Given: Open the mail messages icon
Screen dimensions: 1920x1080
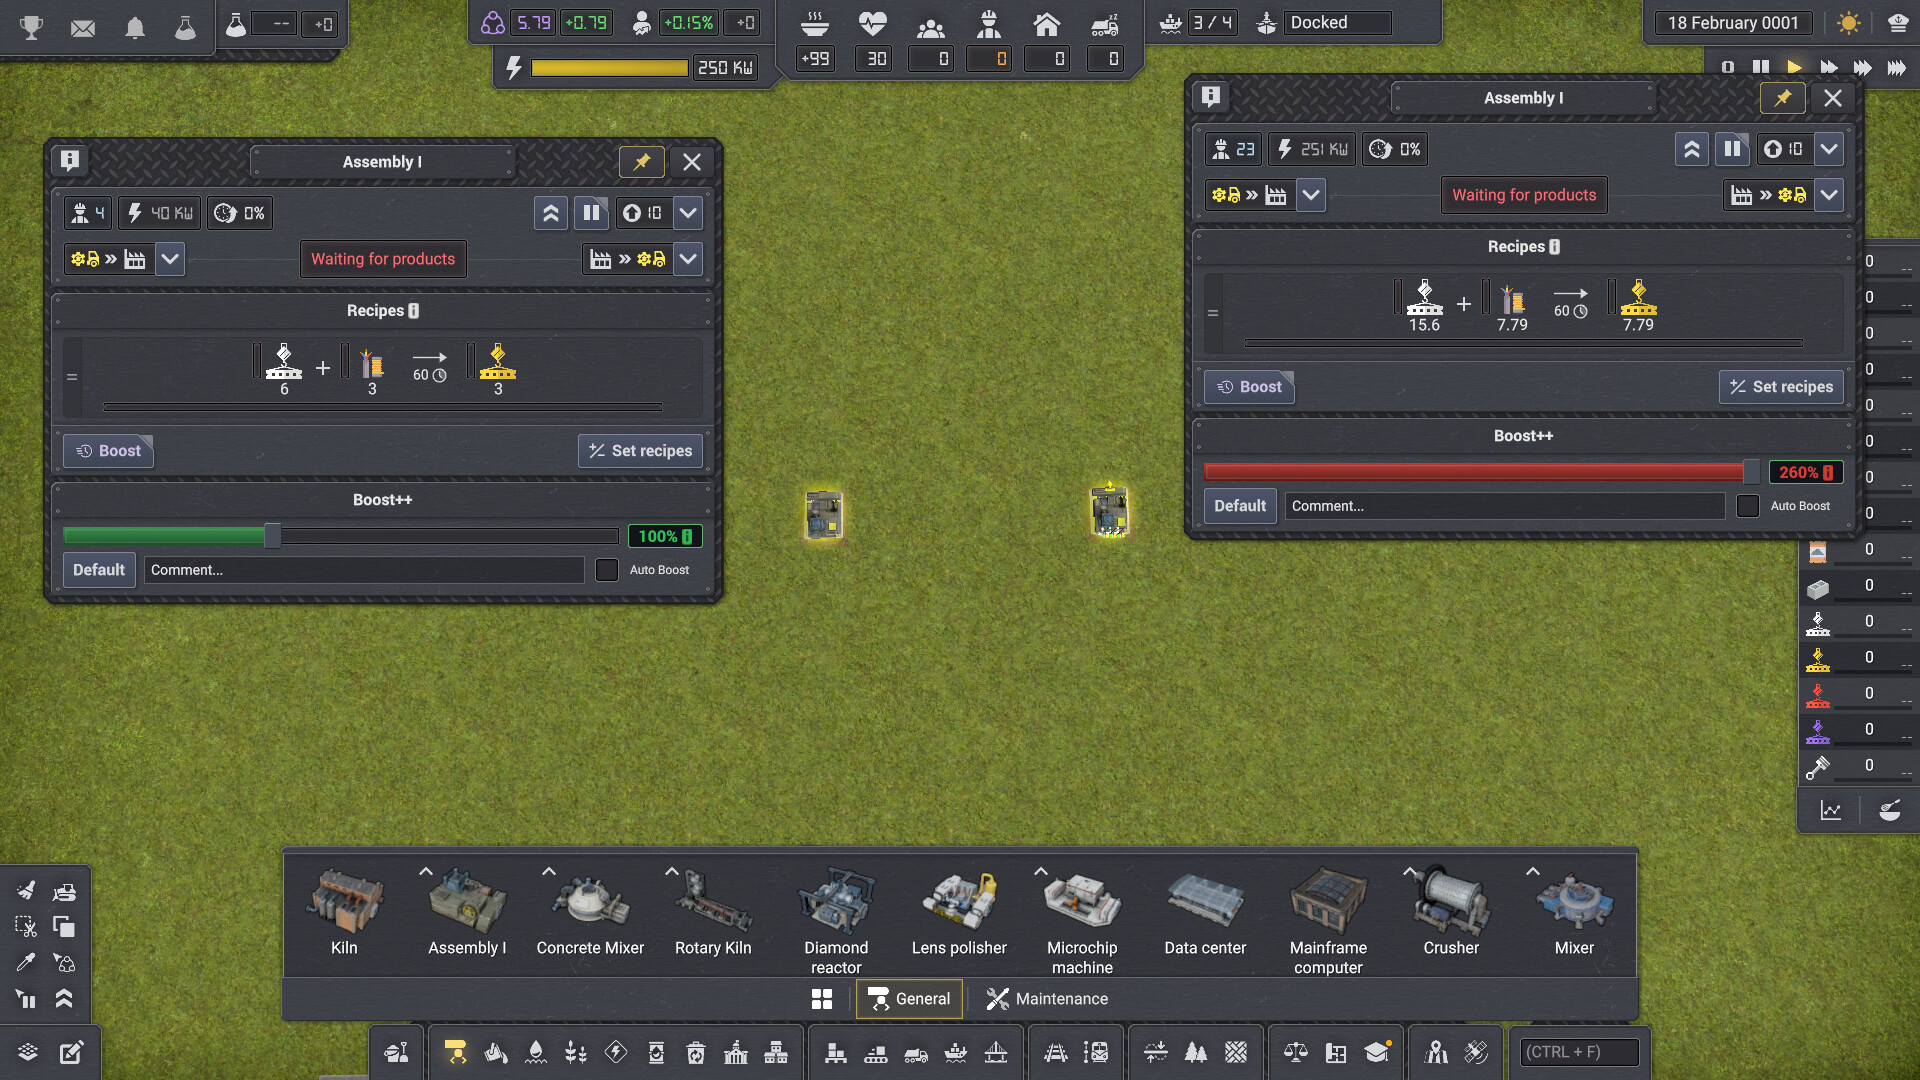Looking at the screenshot, I should (x=83, y=27).
